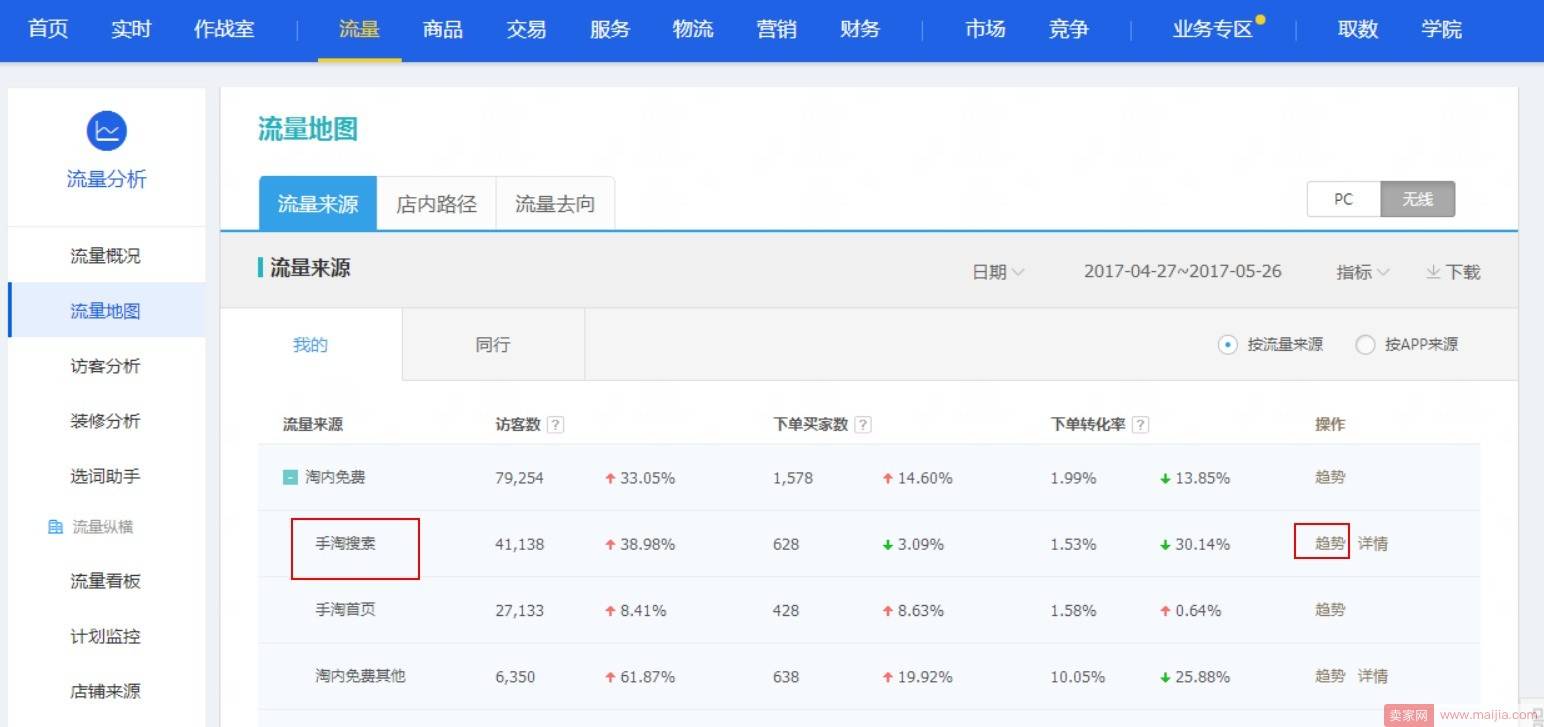Image resolution: width=1544 pixels, height=727 pixels.
Task: Open 服务 in top navigation
Action: (610, 29)
